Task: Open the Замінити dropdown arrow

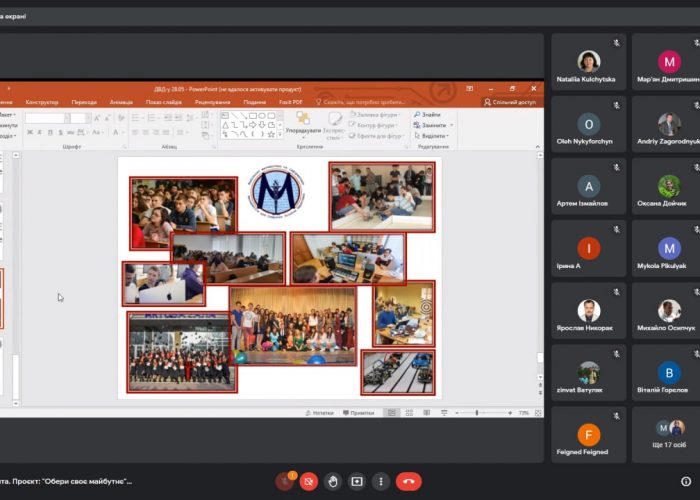Action: (x=449, y=125)
